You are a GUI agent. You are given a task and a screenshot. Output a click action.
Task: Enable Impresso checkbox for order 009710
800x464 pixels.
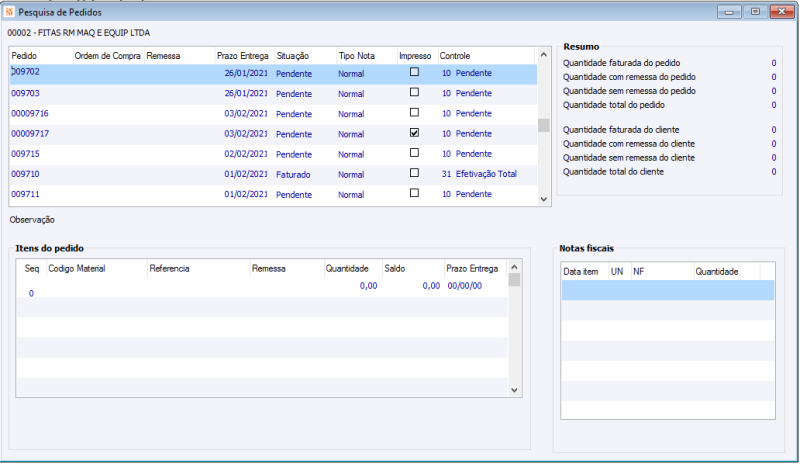(414, 173)
